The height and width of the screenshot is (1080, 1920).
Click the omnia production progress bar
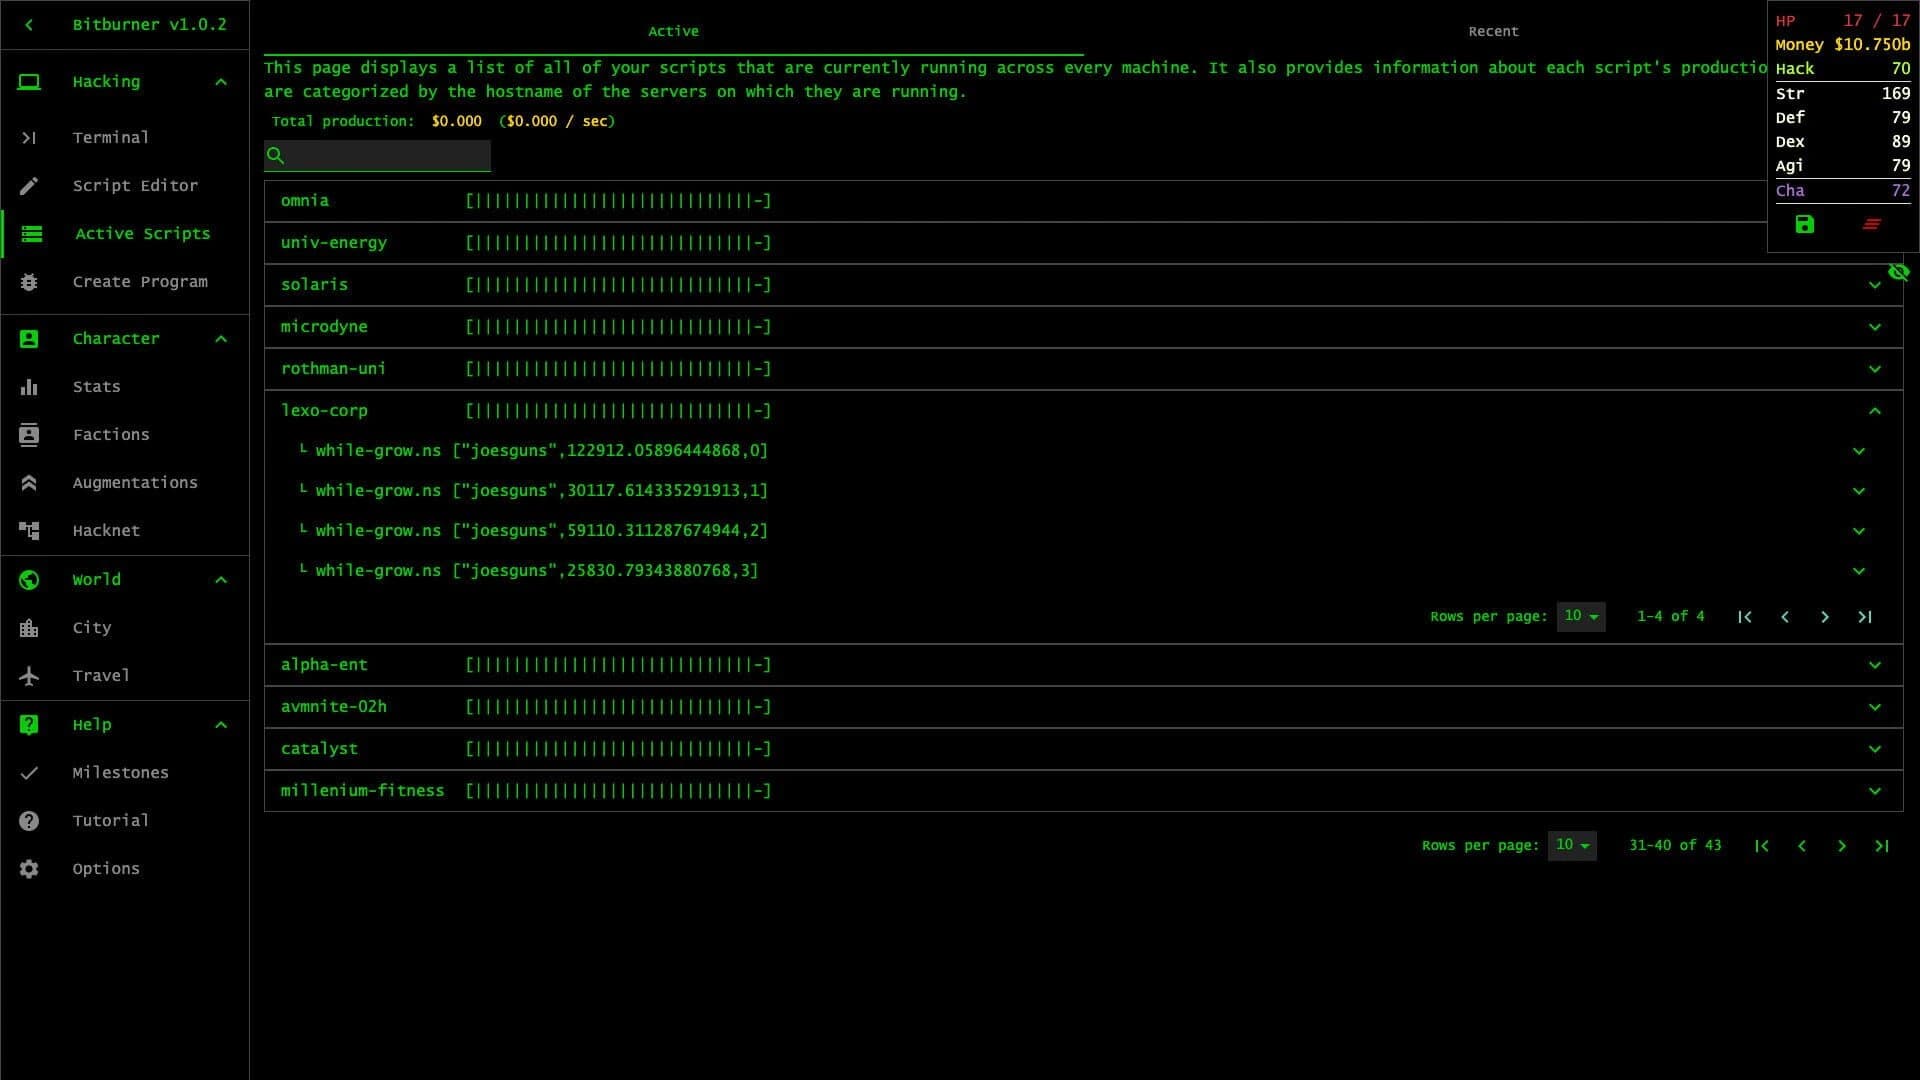(x=618, y=200)
